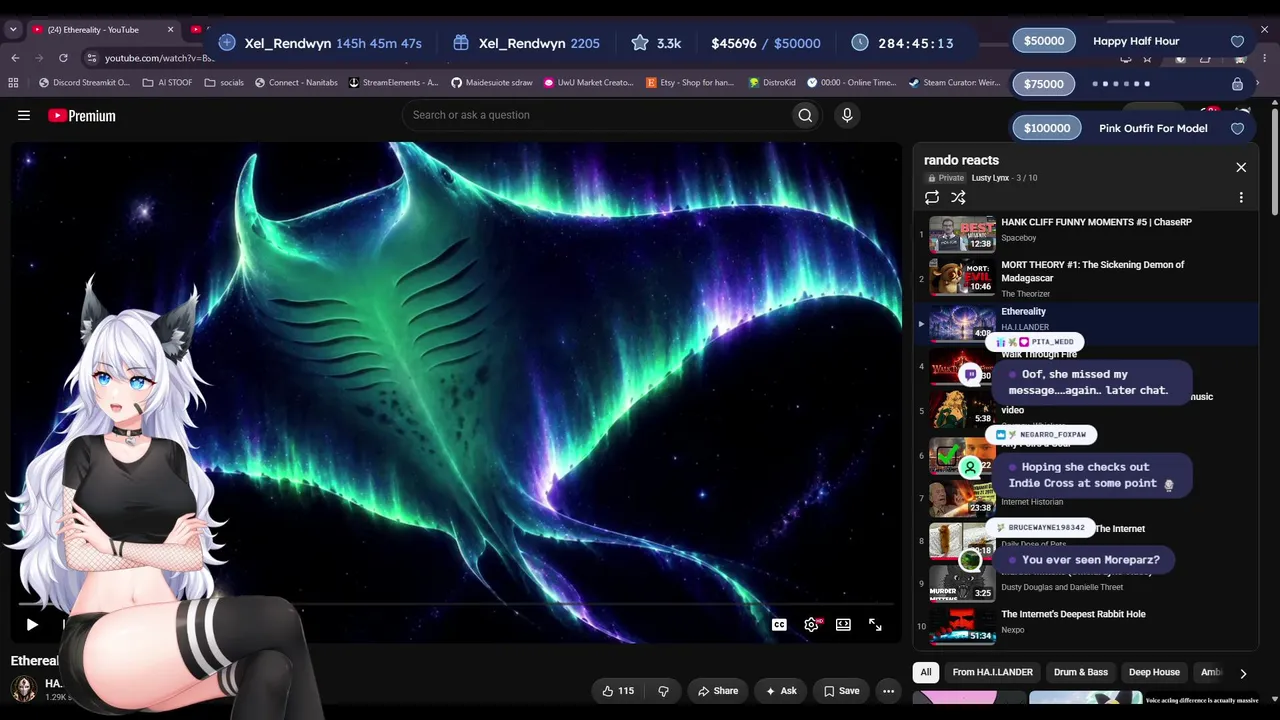The height and width of the screenshot is (720, 1280).
Task: Select the All filter chip
Action: [926, 672]
